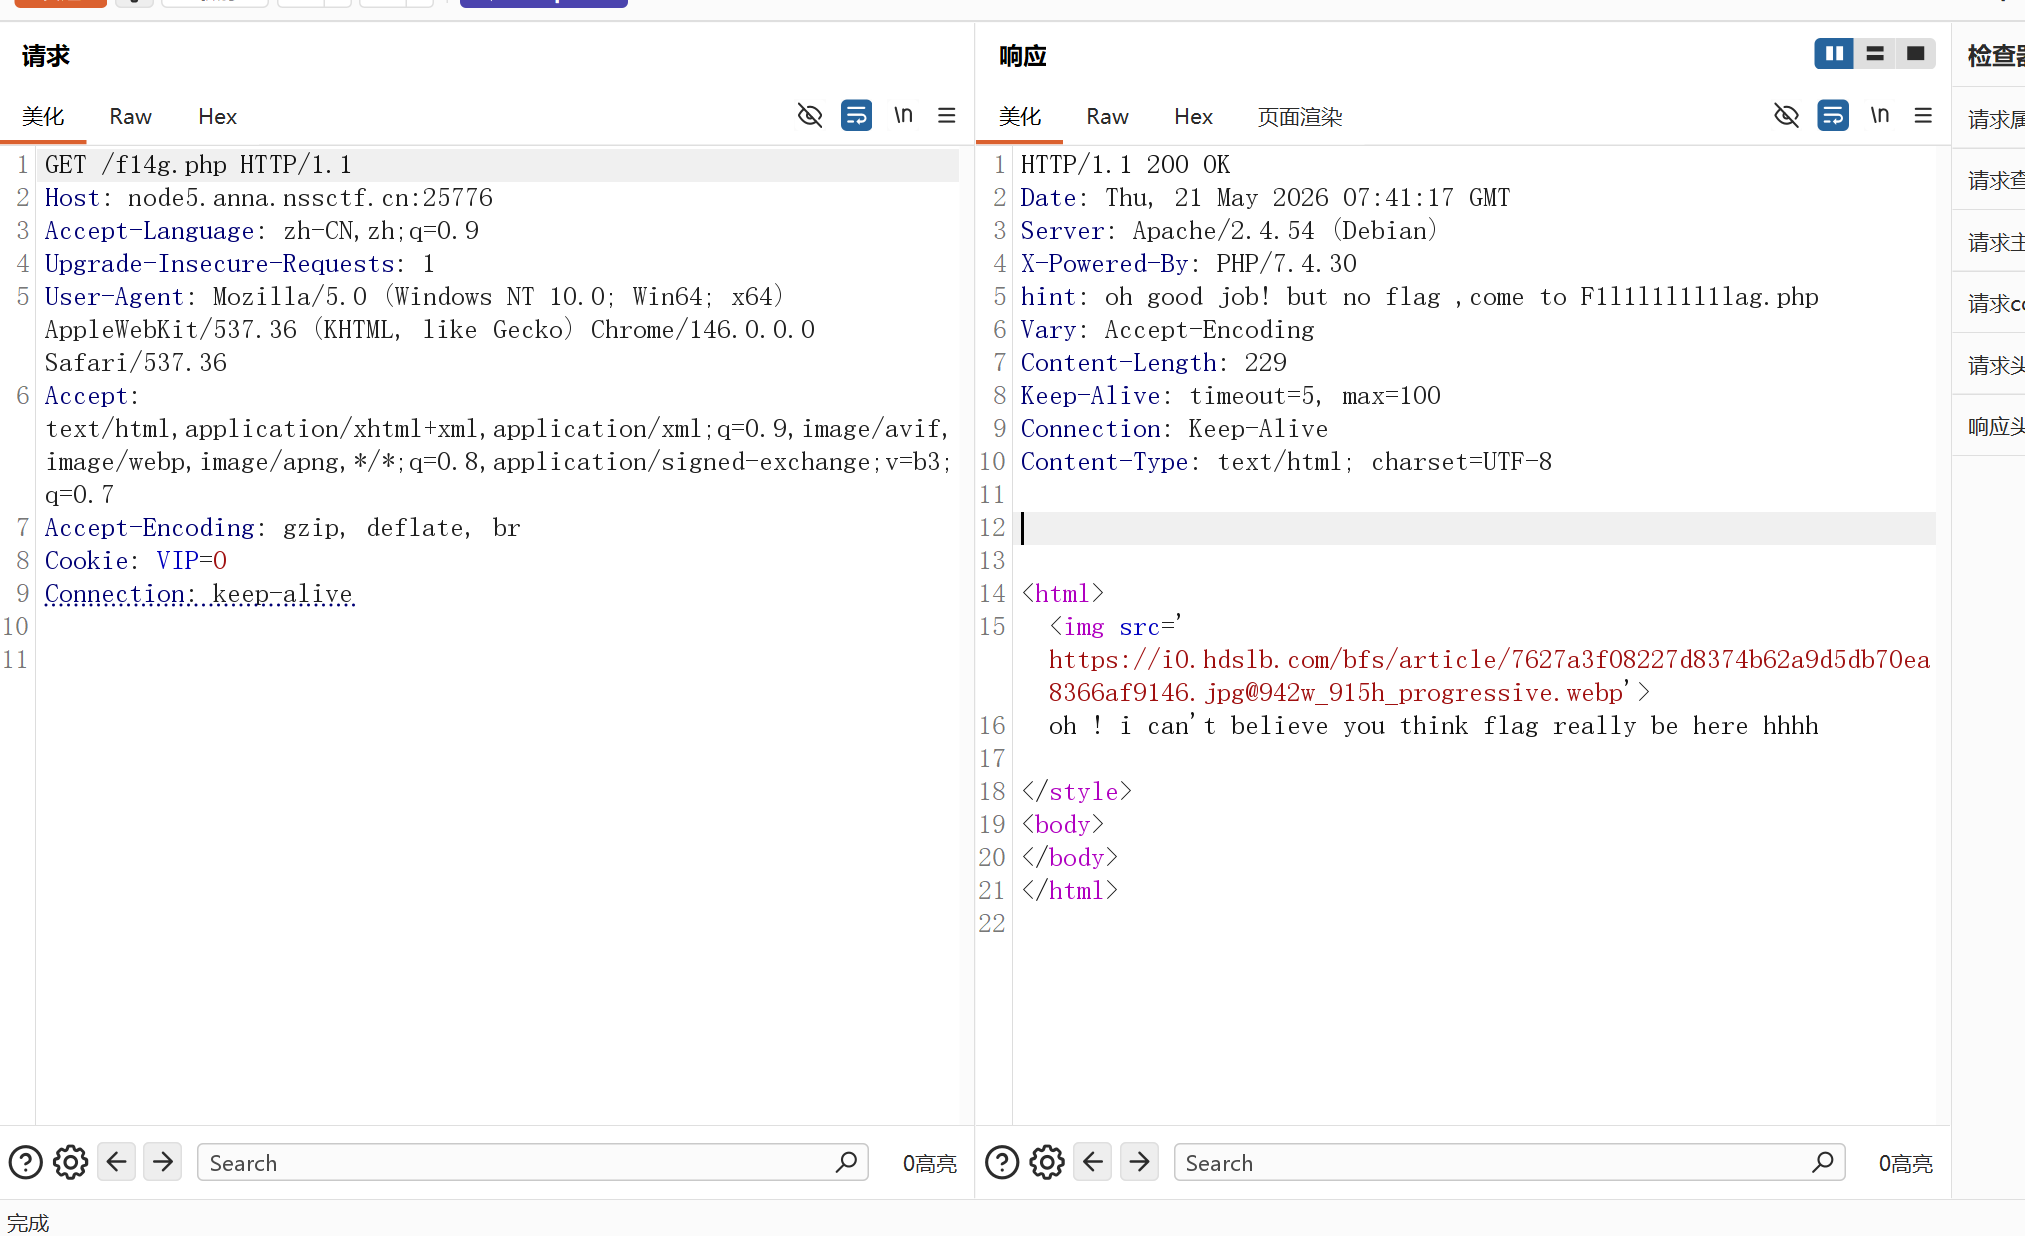
Task: Click the request Connection: keep-alive line
Action: (199, 594)
